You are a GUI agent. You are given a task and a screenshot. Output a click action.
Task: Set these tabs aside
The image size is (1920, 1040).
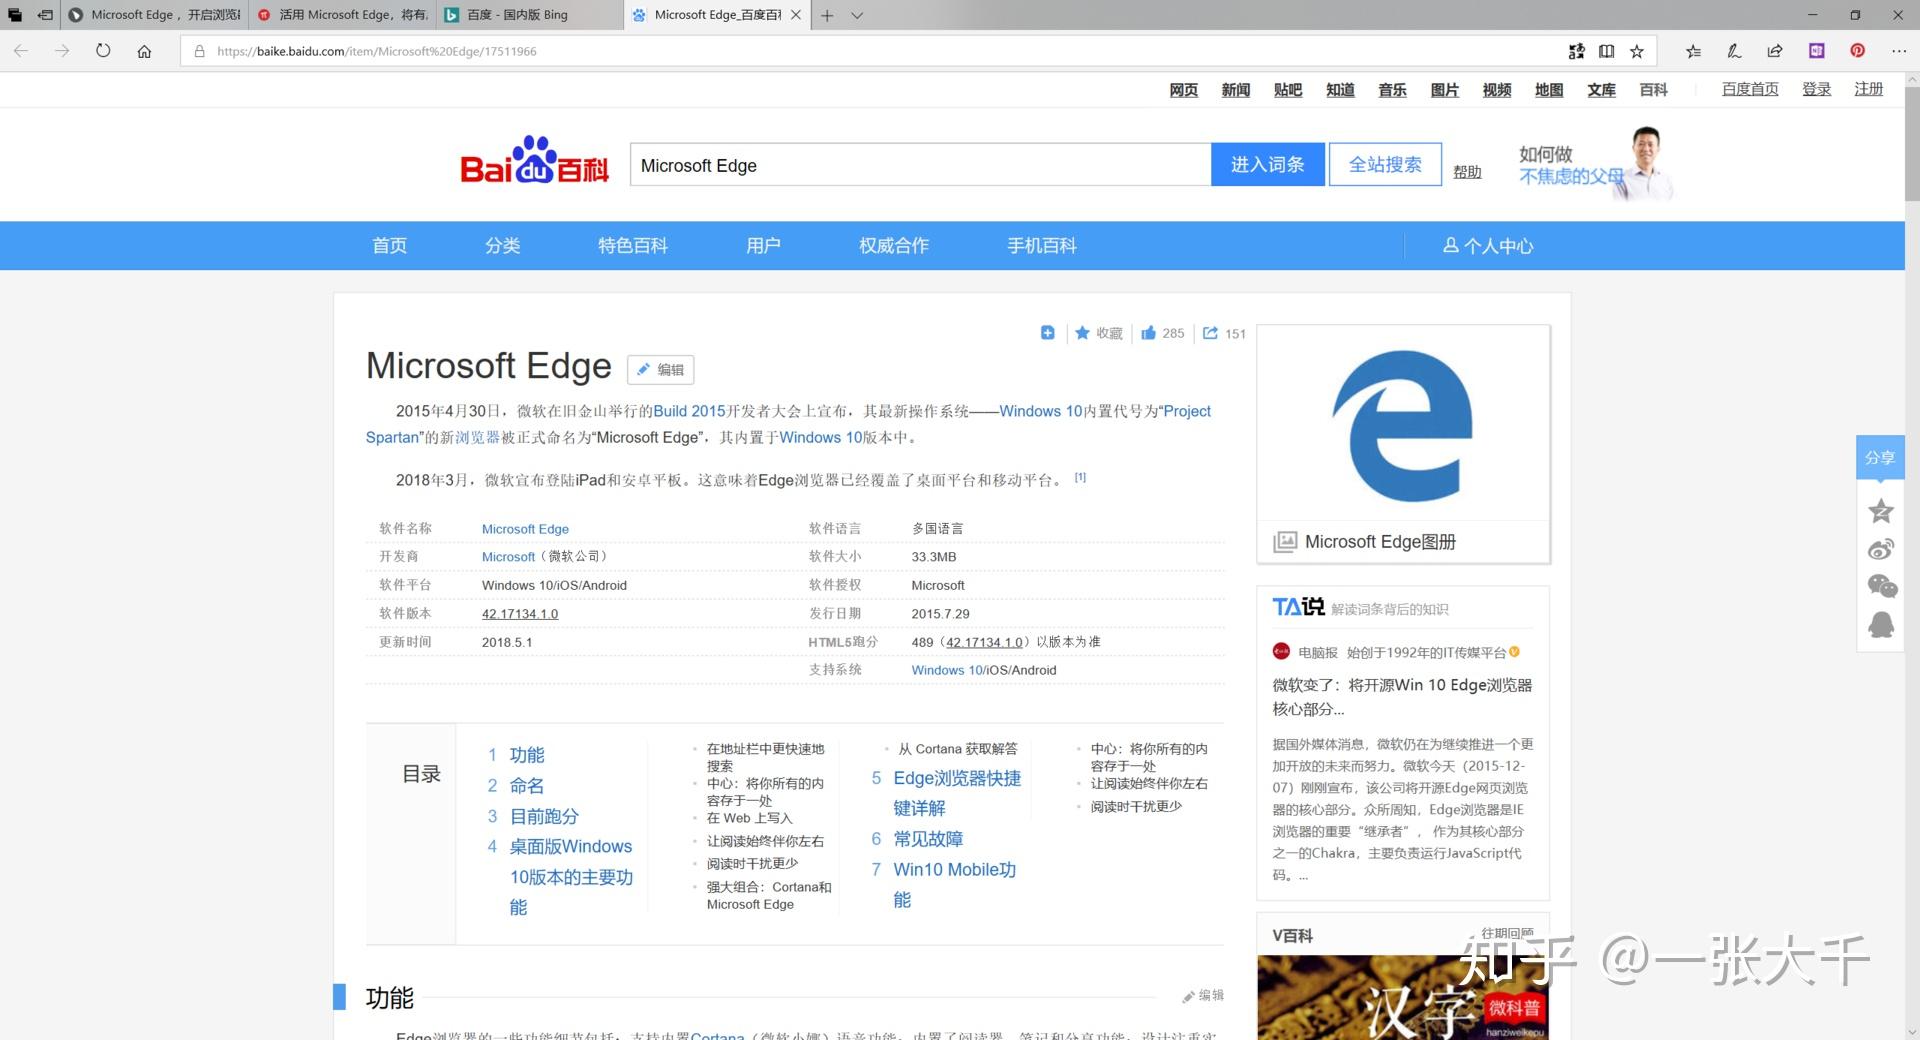pyautogui.click(x=45, y=15)
